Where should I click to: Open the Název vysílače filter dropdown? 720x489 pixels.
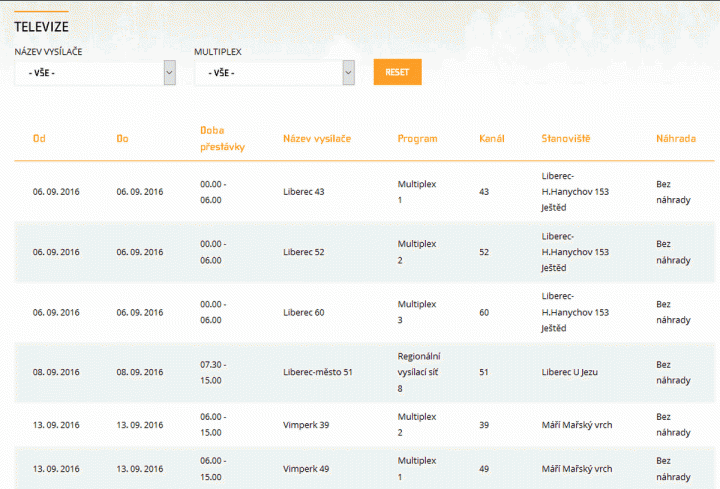point(94,73)
